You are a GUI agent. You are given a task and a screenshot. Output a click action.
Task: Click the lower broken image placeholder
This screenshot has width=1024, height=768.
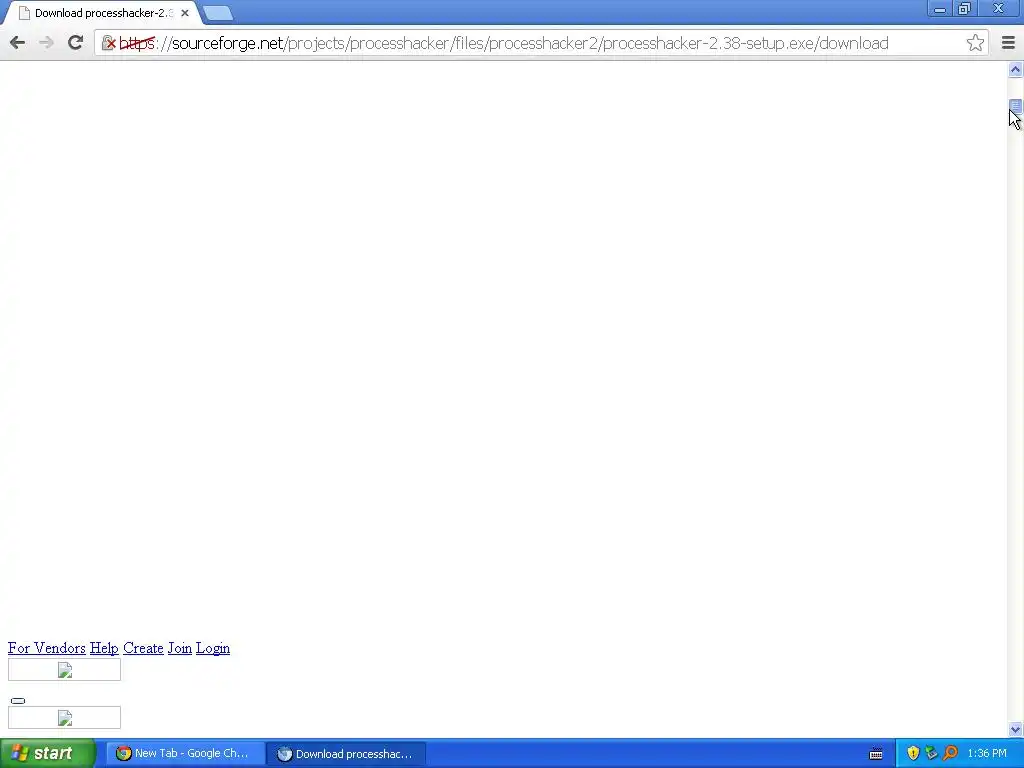(64, 718)
